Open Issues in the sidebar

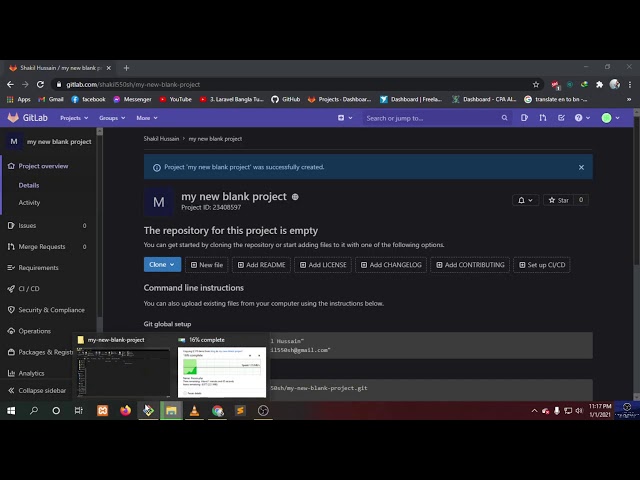[27, 225]
